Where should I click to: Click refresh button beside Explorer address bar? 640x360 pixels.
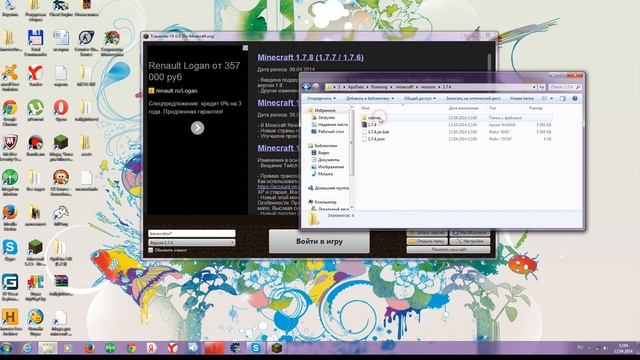pos(541,87)
